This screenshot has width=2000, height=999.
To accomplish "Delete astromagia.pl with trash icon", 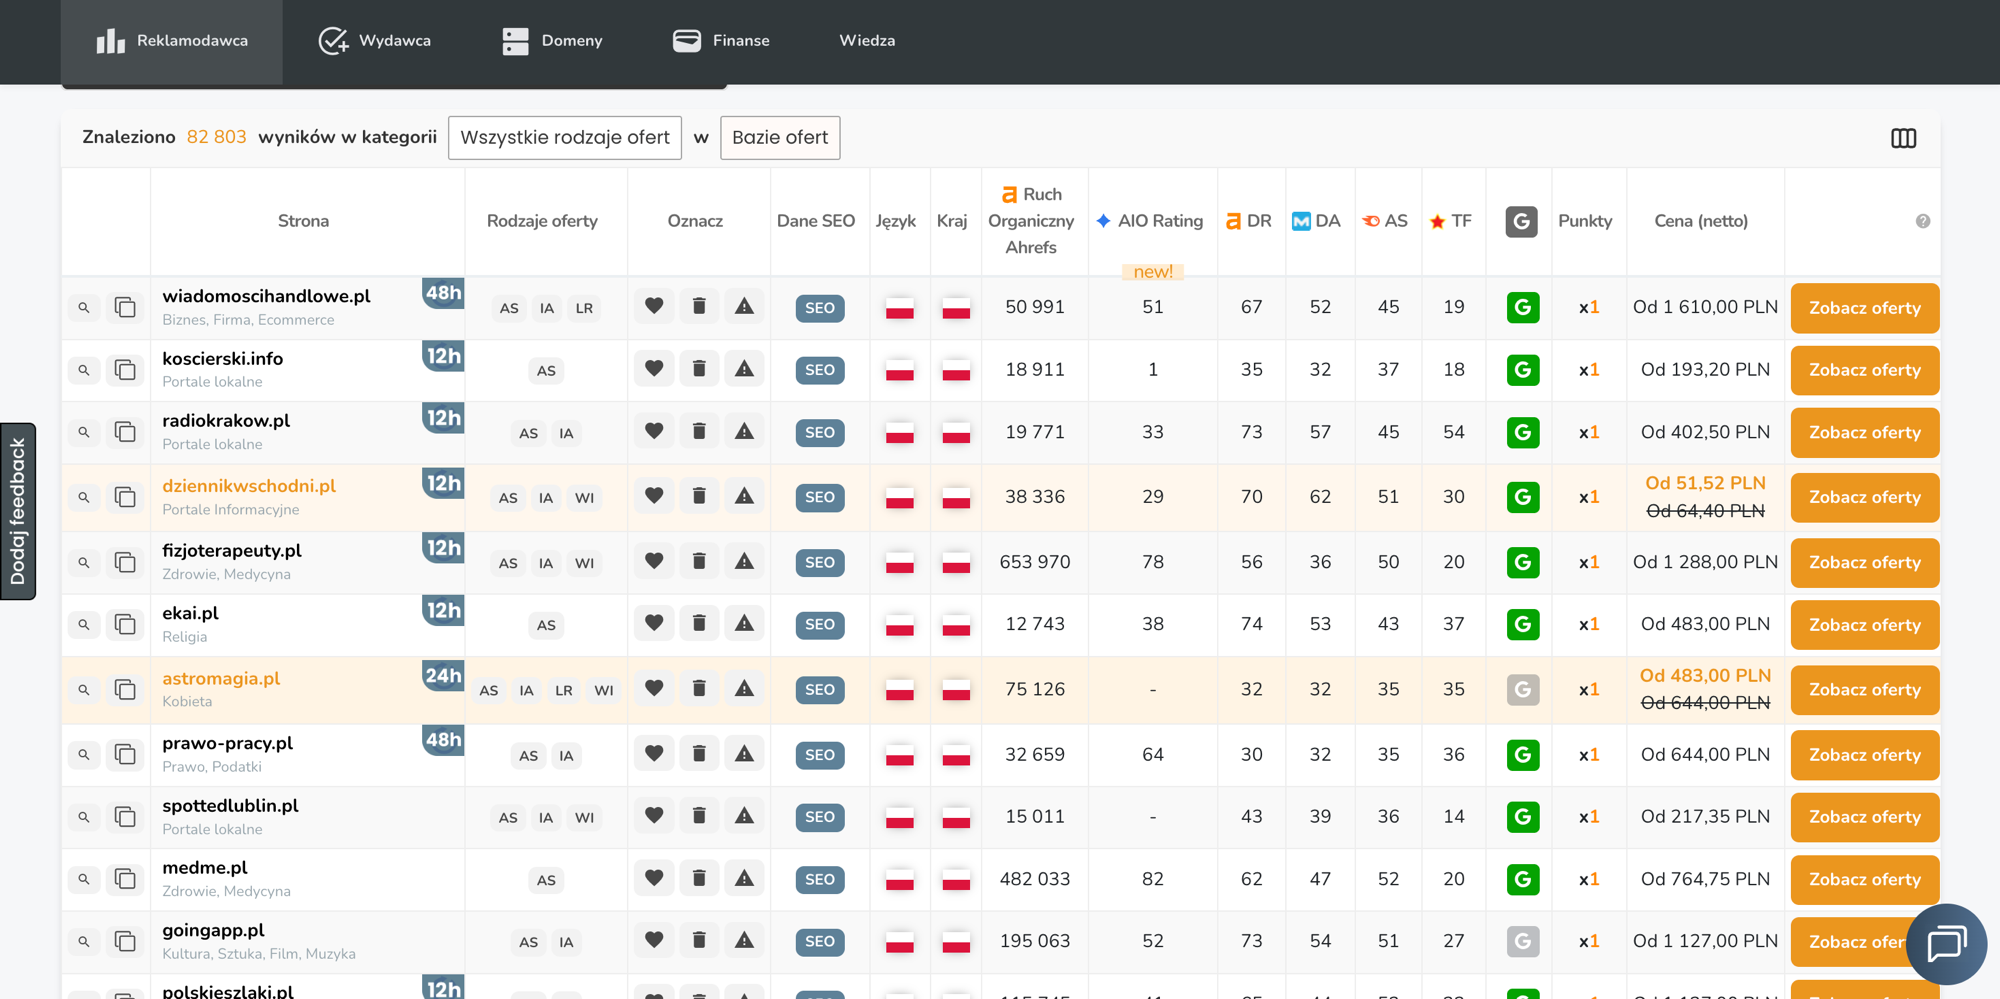I will point(699,689).
